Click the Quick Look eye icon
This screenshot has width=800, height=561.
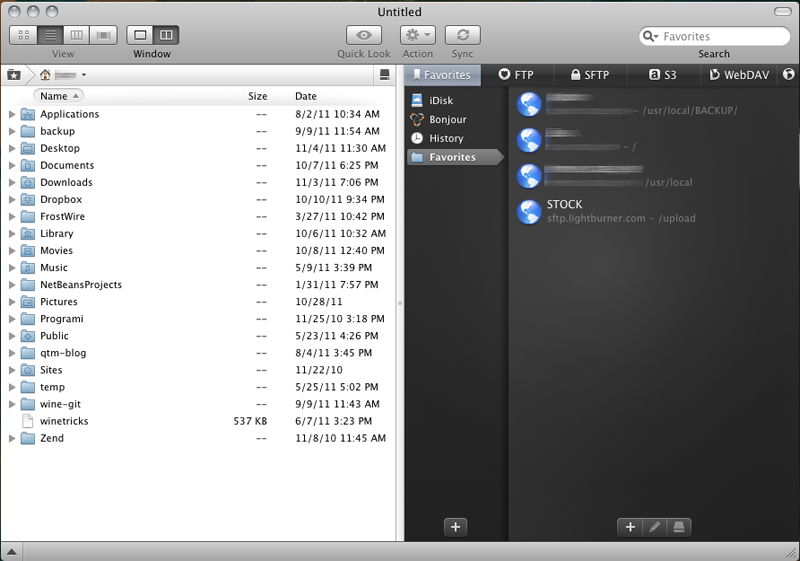[363, 36]
